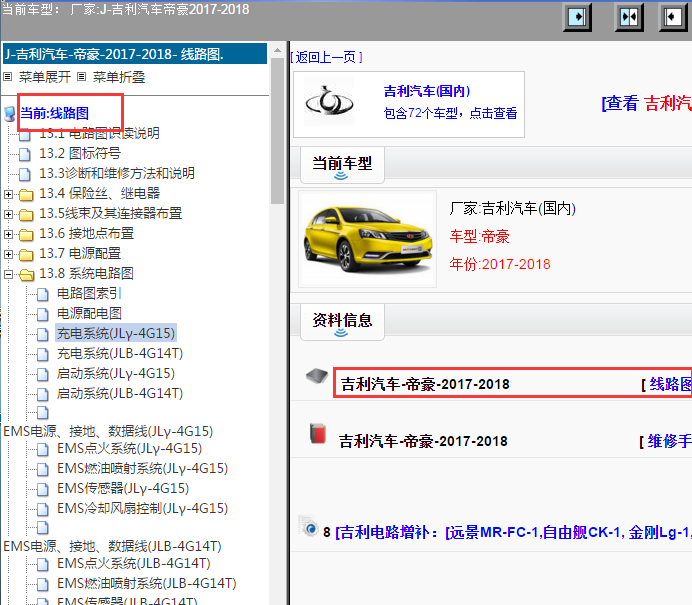692x605 pixels.
Task: Expand the 13.7 电源配置 node
Action: click(8, 254)
